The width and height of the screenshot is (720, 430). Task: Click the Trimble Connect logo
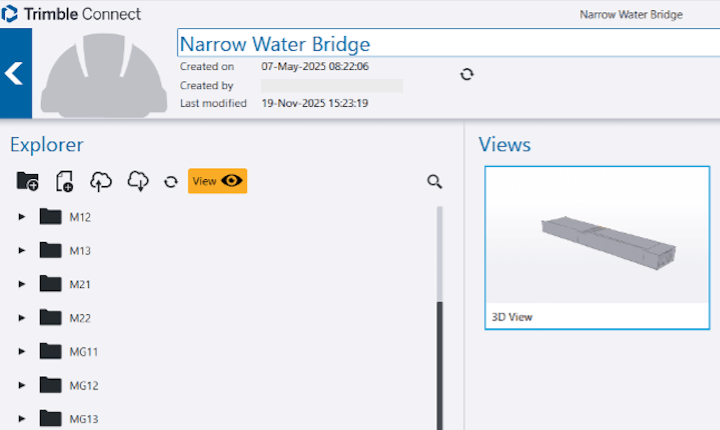[71, 14]
